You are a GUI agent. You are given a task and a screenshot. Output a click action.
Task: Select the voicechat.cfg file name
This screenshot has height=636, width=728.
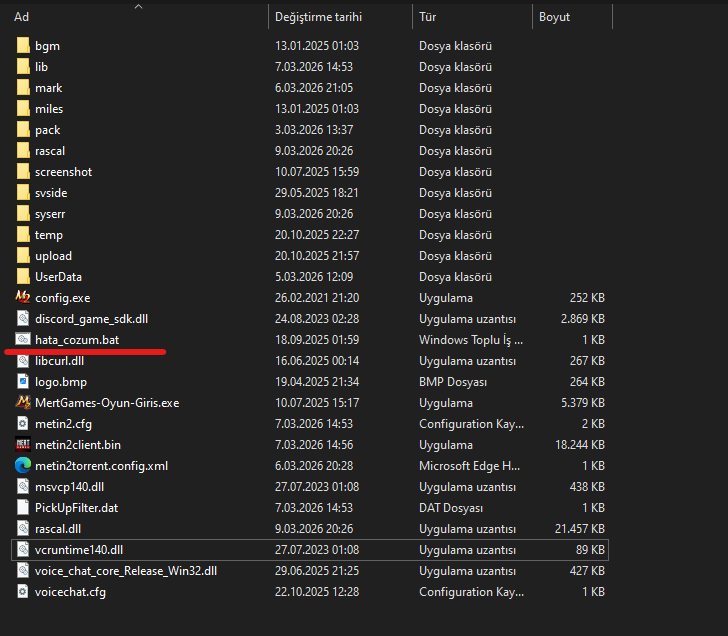71,592
